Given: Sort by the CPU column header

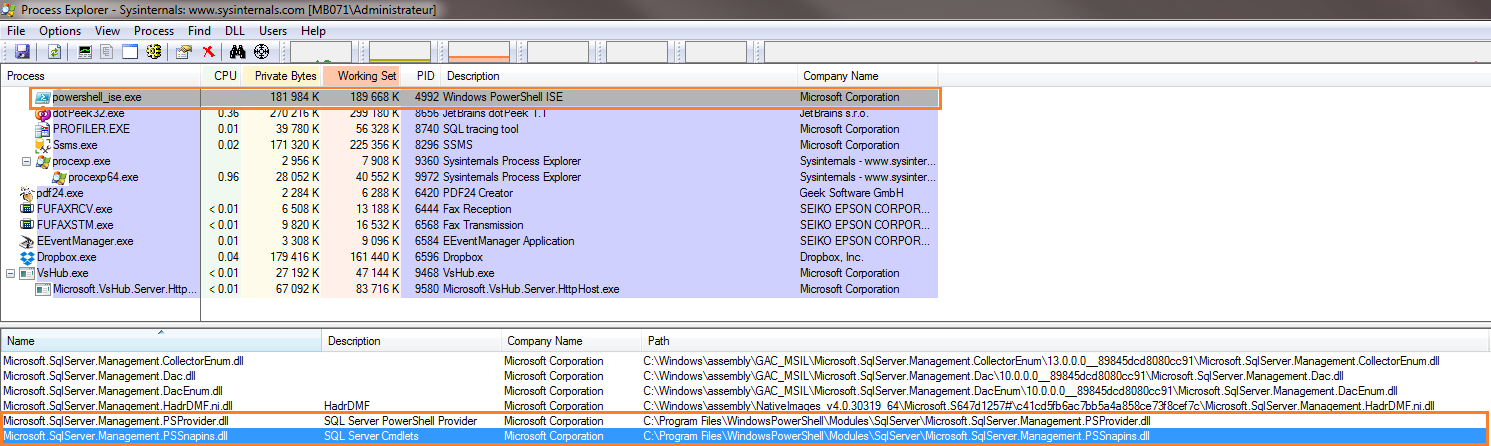Looking at the screenshot, I should click(x=222, y=76).
